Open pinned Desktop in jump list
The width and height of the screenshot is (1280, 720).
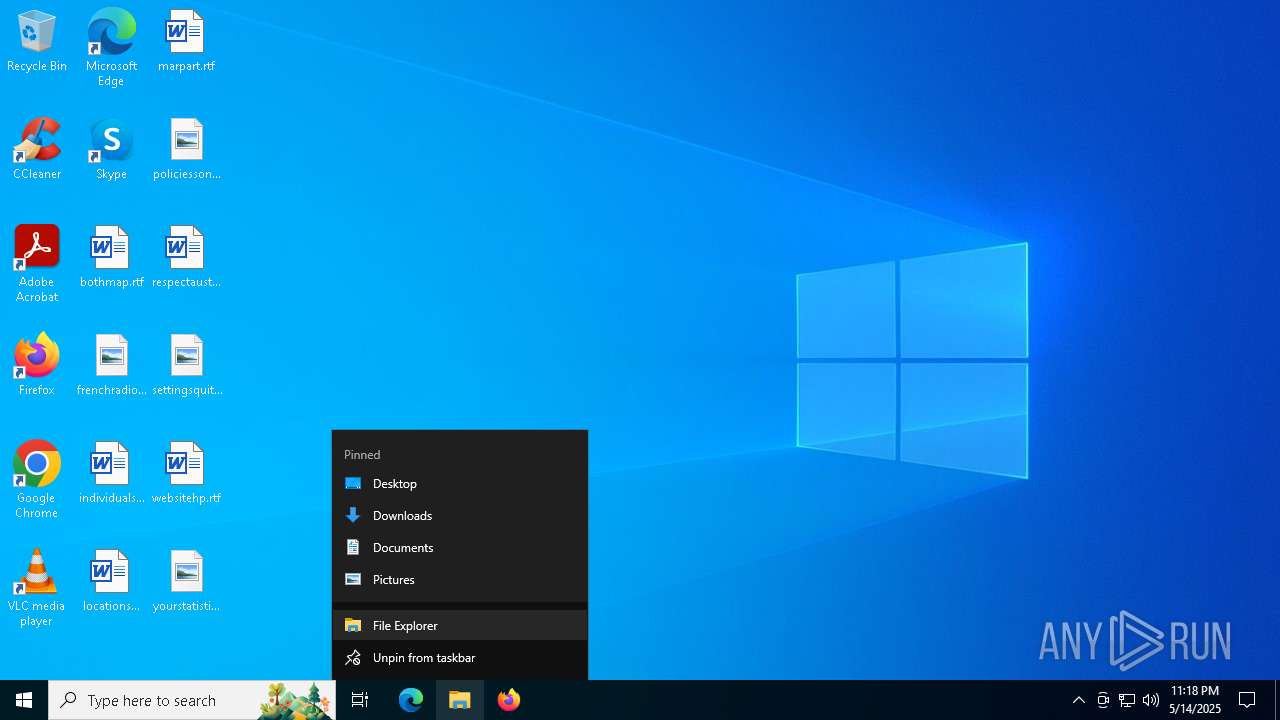coord(460,483)
